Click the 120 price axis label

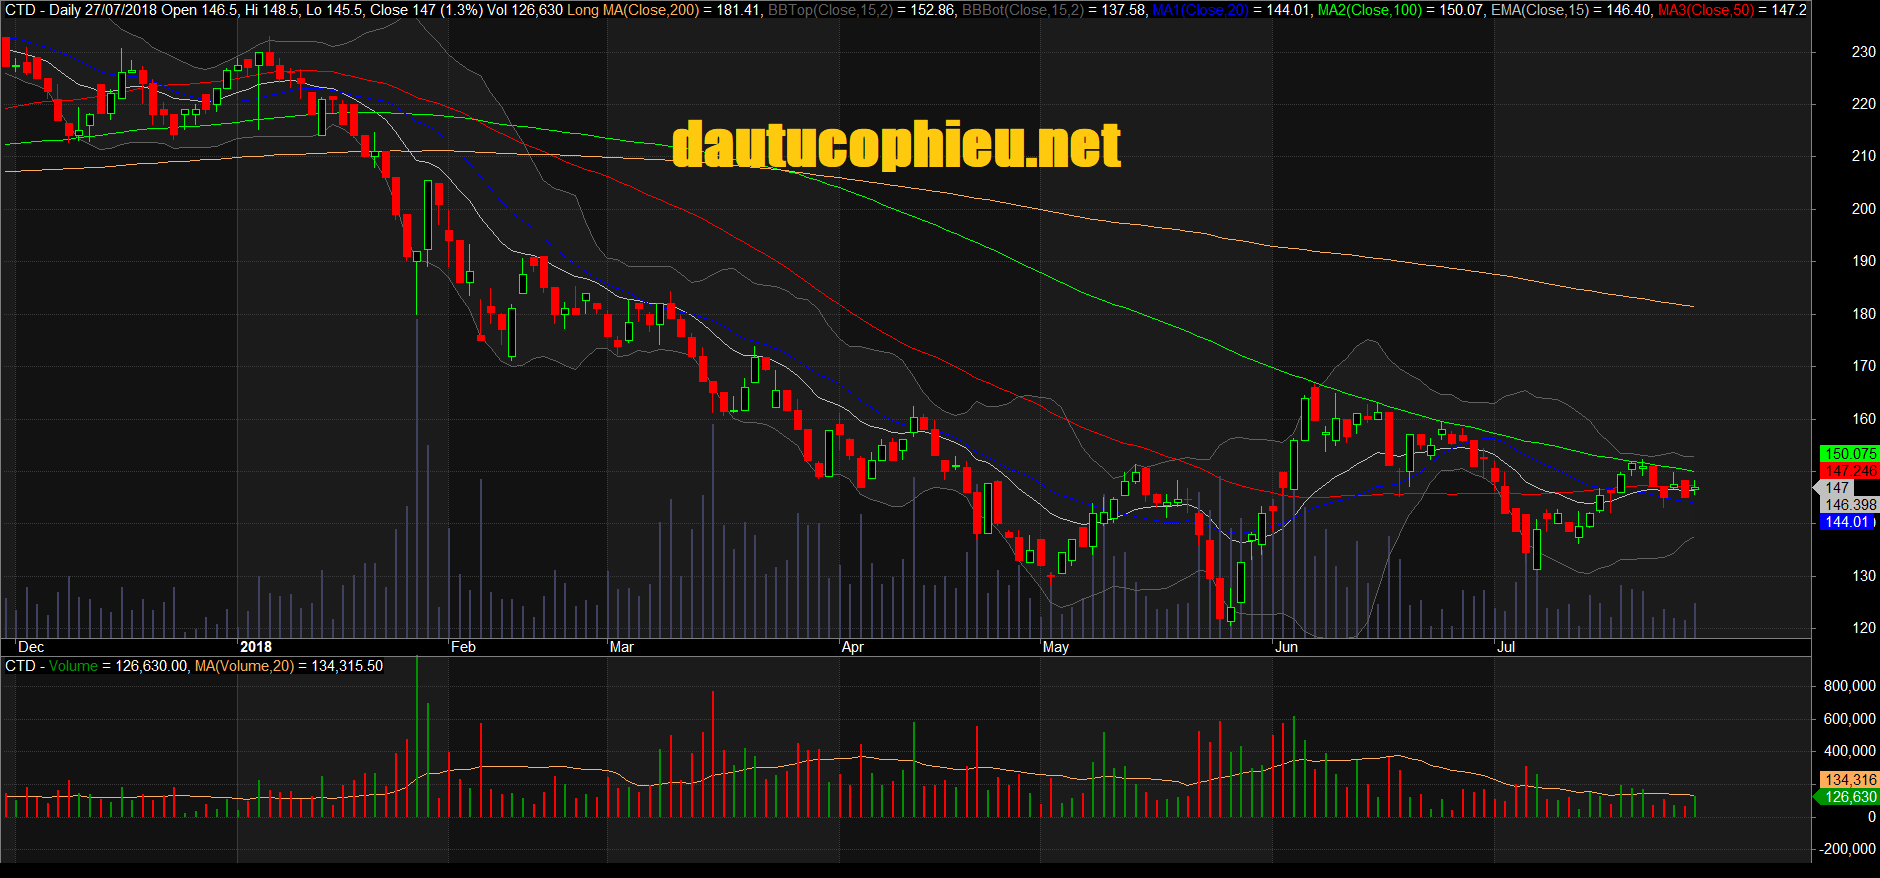[1864, 627]
